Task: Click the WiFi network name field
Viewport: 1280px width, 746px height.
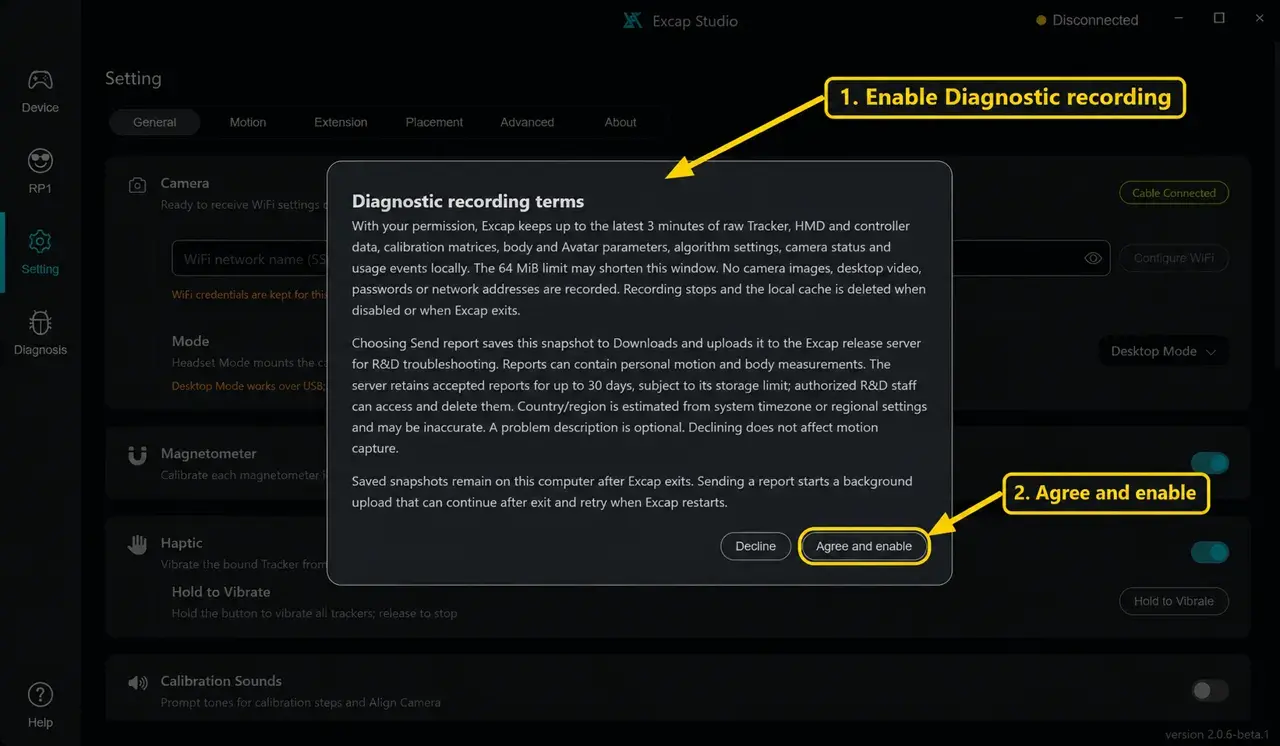Action: pos(251,259)
